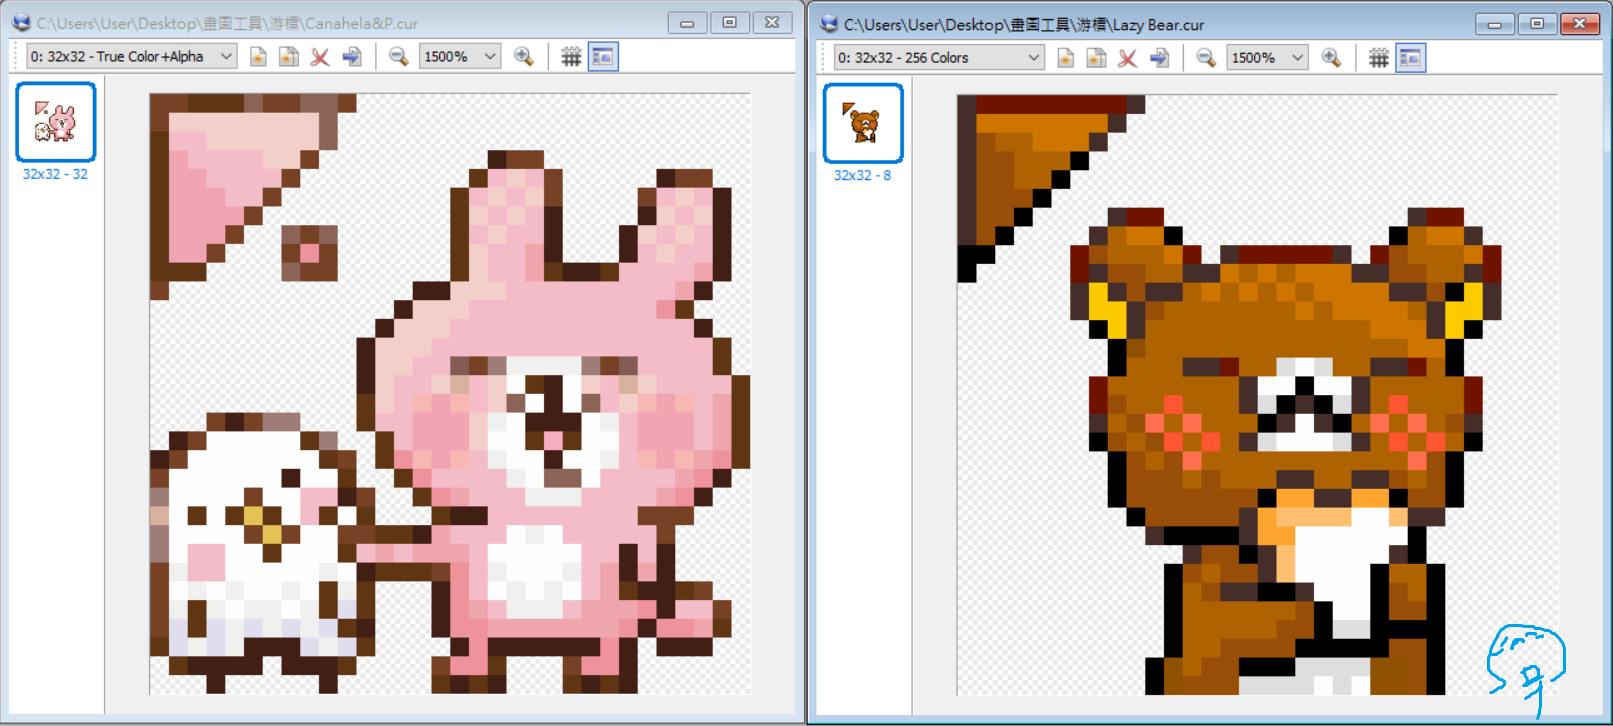The height and width of the screenshot is (726, 1613).
Task: Click the Lazy Bear window system icon
Action: pos(829,23)
